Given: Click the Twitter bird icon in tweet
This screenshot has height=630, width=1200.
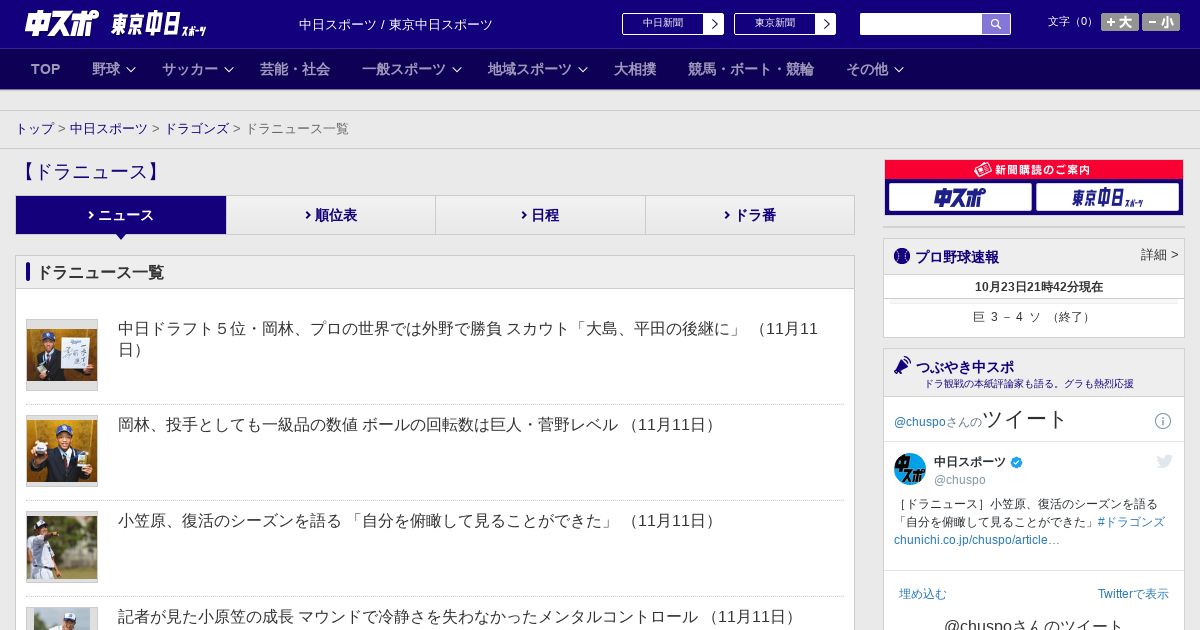Looking at the screenshot, I should [1164, 461].
